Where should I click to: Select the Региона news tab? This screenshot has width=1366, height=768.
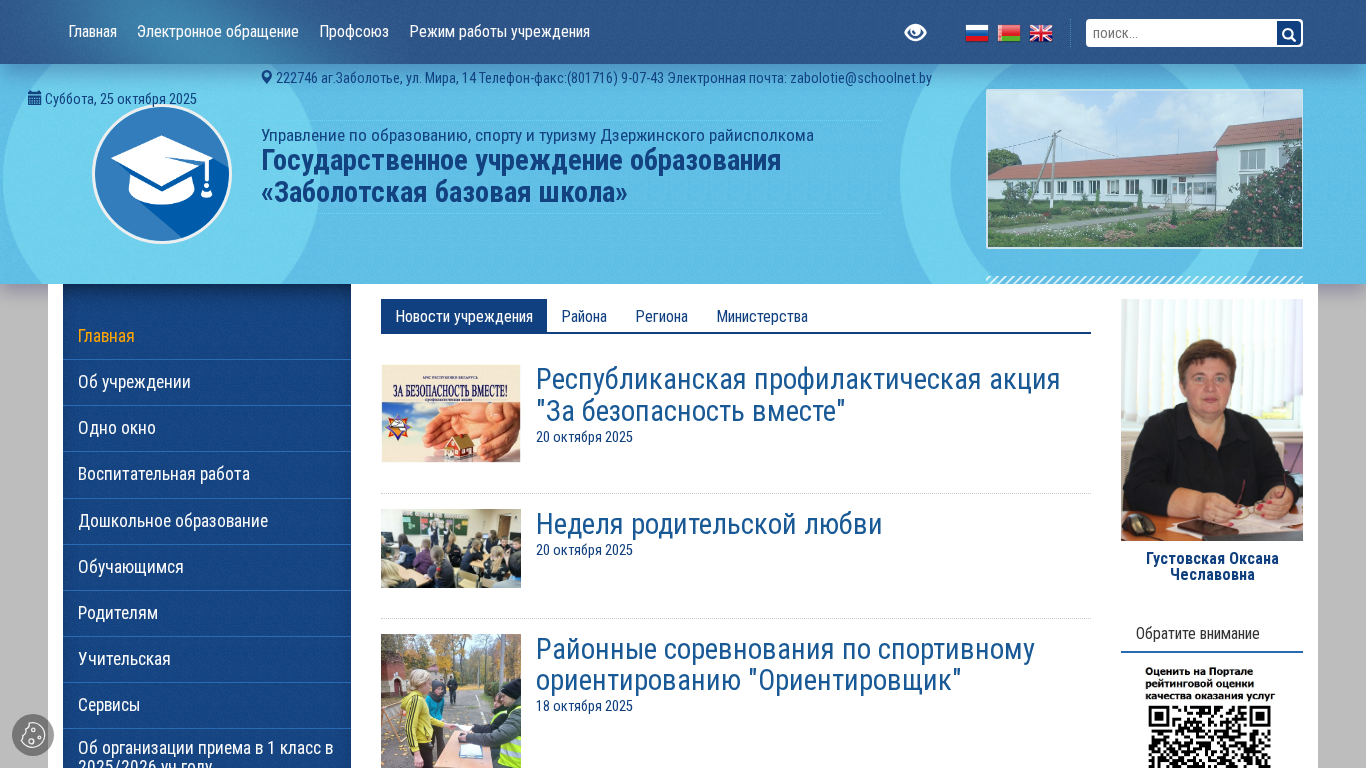(661, 316)
